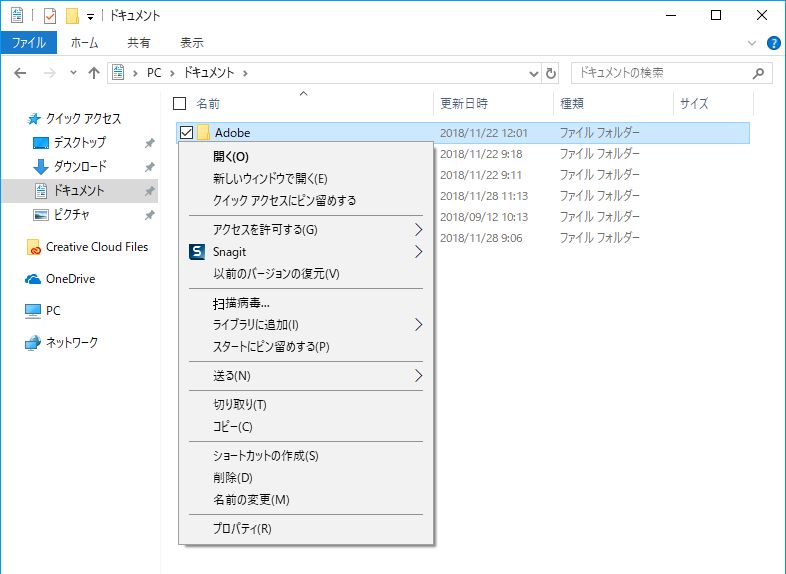
Task: Toggle the select-all checkbox in header
Action: pyautogui.click(x=179, y=103)
